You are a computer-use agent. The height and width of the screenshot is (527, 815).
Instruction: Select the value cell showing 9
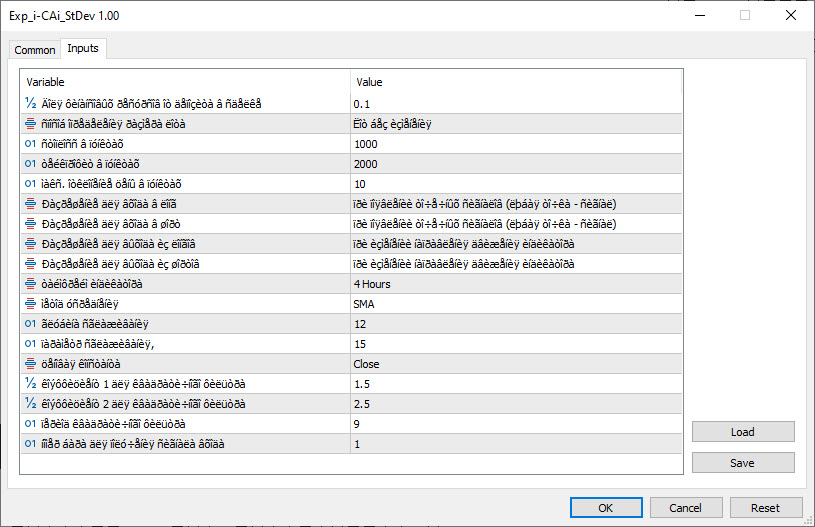pyautogui.click(x=516, y=424)
